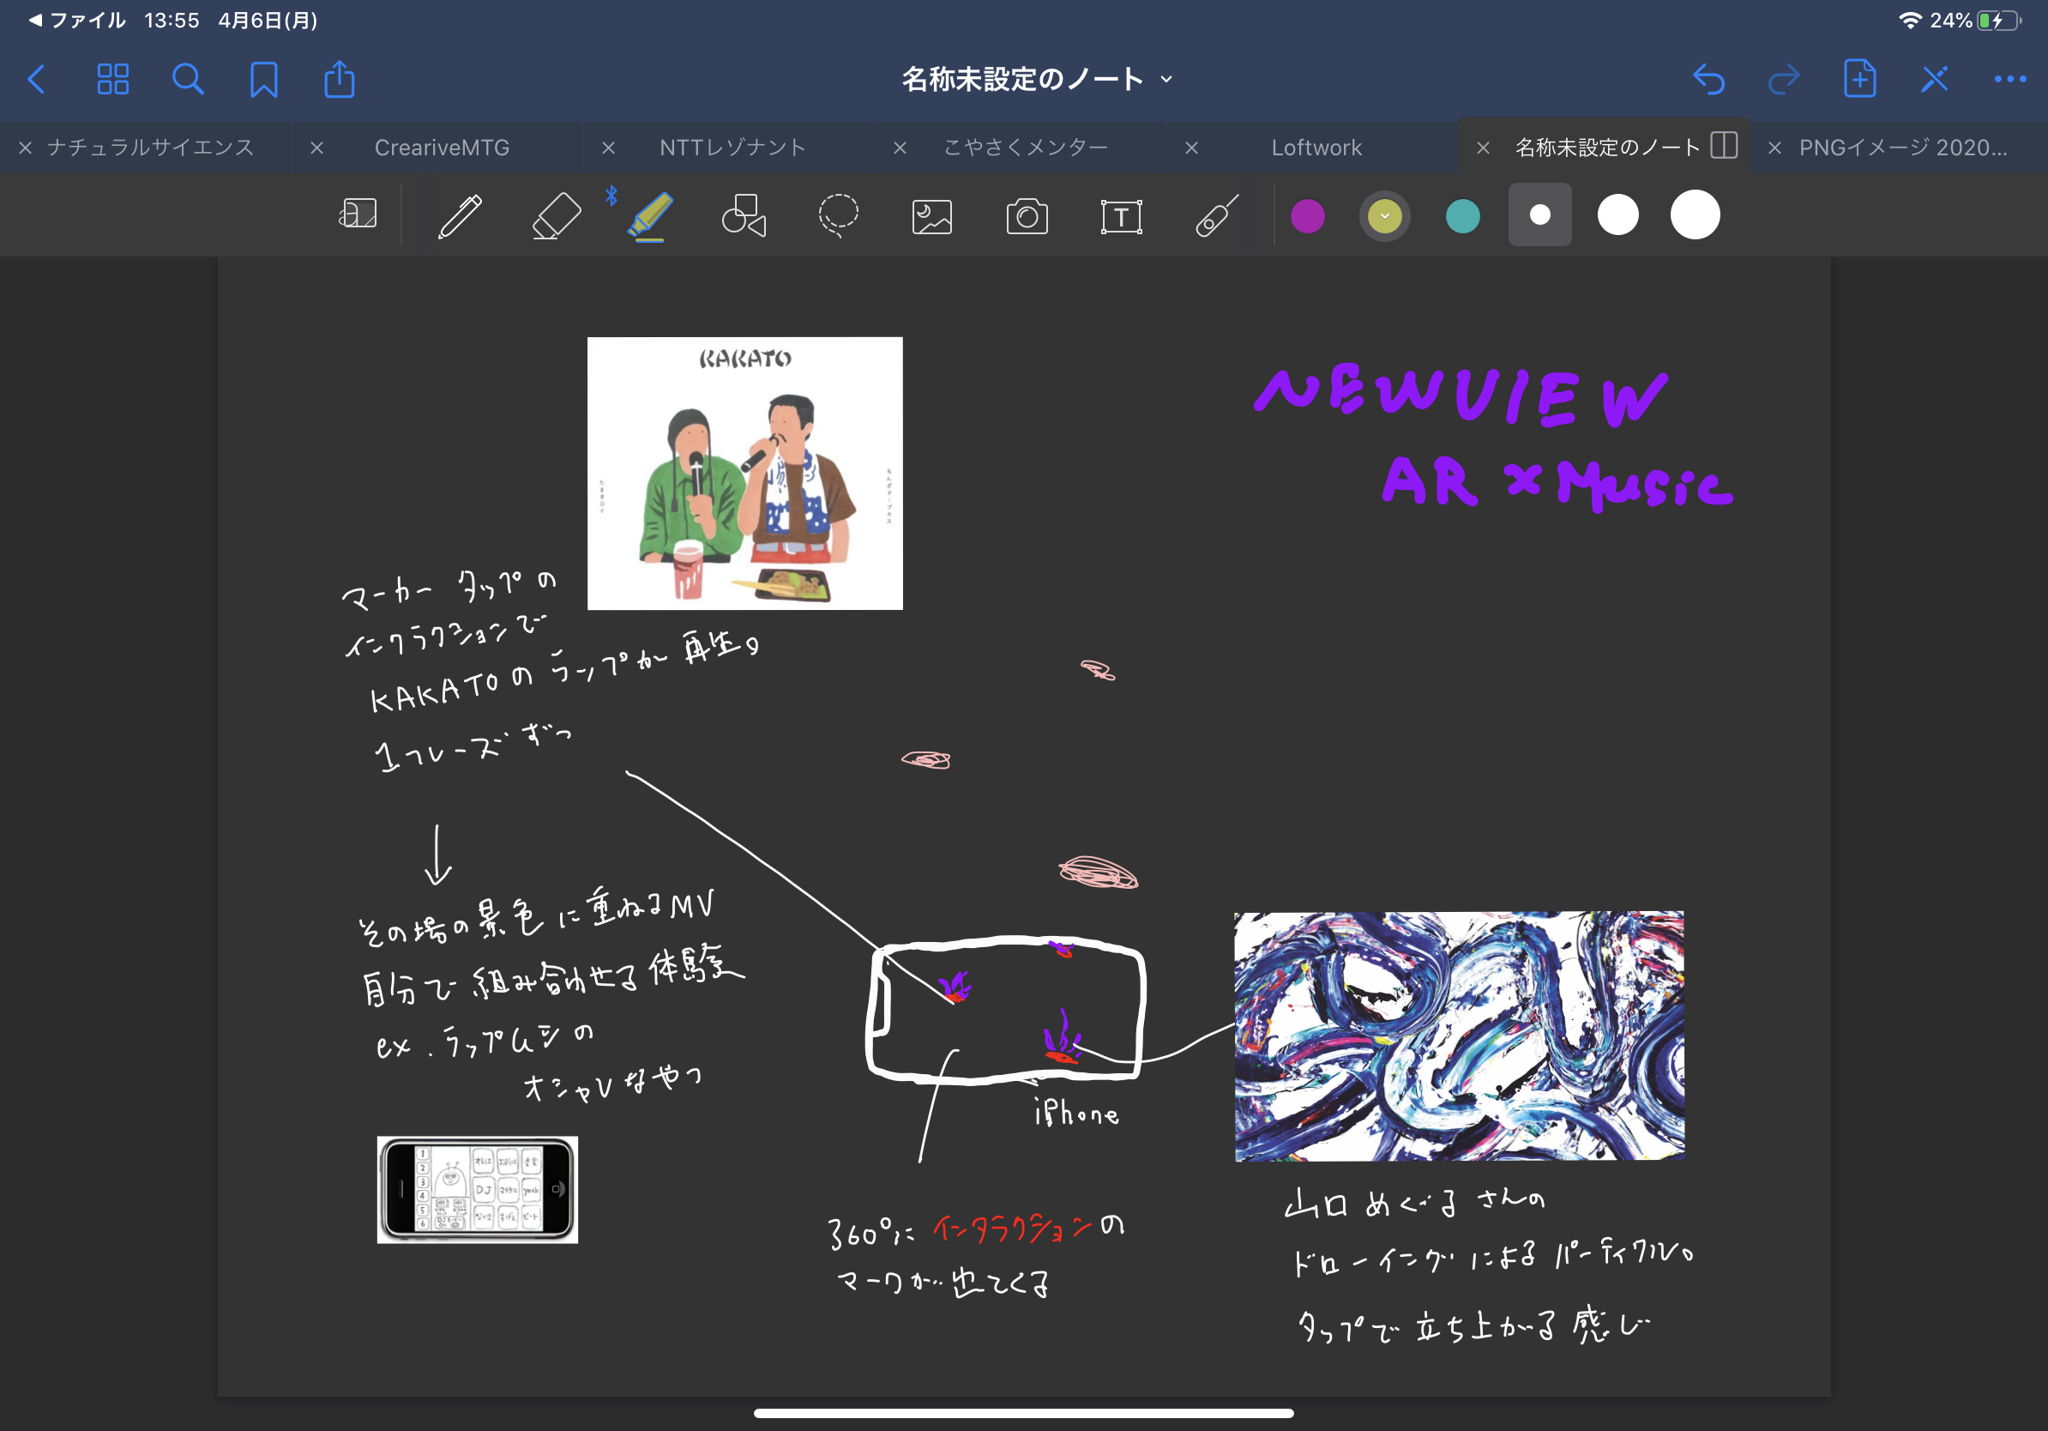Open the Camera tool
This screenshot has width=2048, height=1431.
pos(1027,216)
